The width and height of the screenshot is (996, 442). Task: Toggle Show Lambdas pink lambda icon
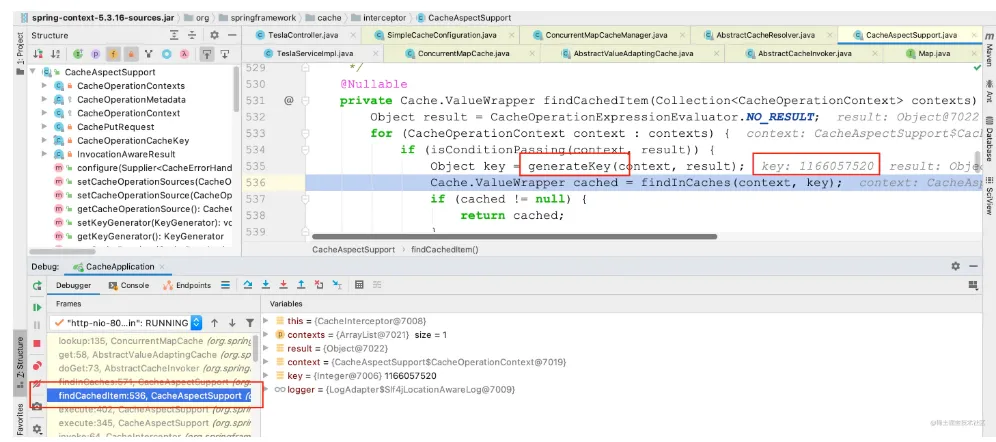coord(184,55)
